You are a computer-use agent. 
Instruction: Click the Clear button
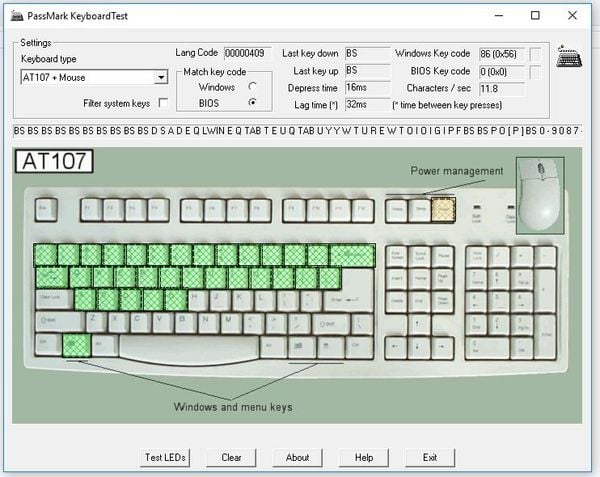(x=231, y=457)
